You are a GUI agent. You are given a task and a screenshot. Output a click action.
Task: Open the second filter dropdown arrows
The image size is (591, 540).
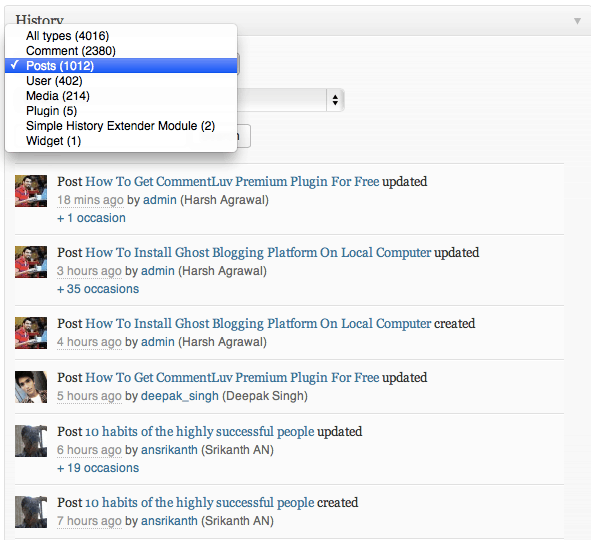pyautogui.click(x=335, y=100)
